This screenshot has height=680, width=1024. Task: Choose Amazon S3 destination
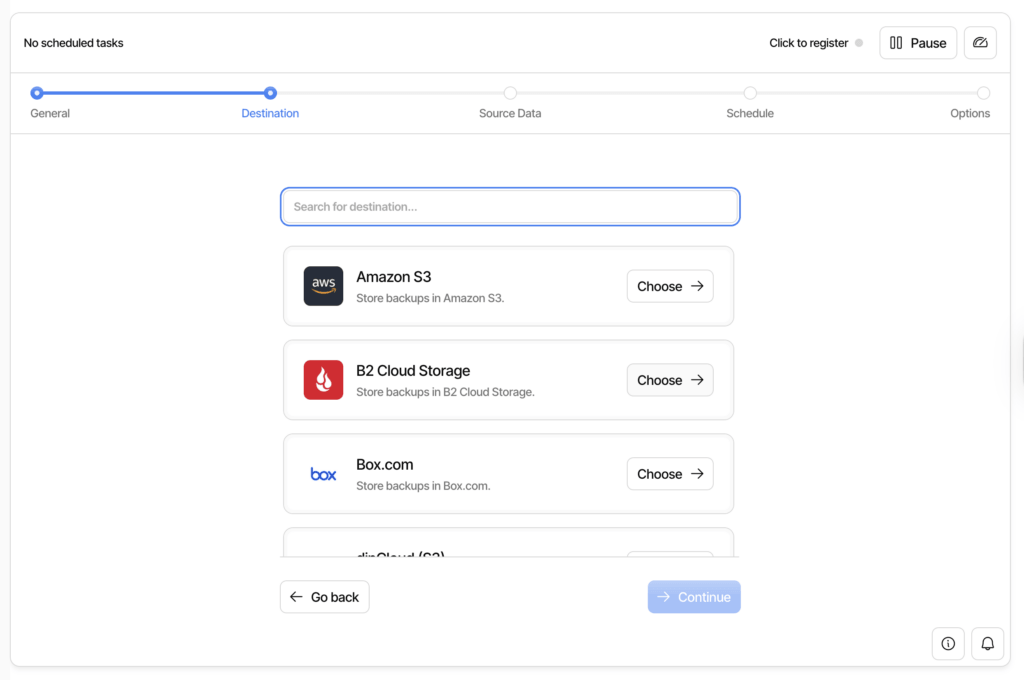pyautogui.click(x=670, y=286)
